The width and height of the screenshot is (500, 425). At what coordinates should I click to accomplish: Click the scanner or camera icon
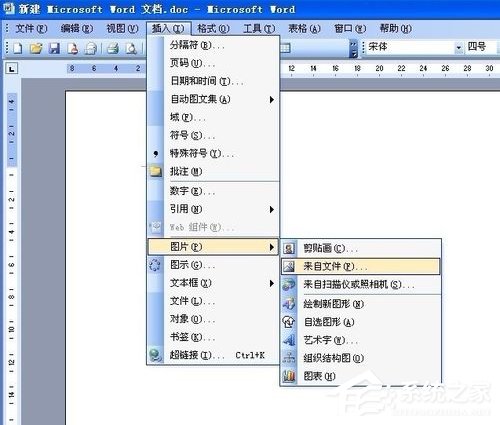(x=289, y=285)
